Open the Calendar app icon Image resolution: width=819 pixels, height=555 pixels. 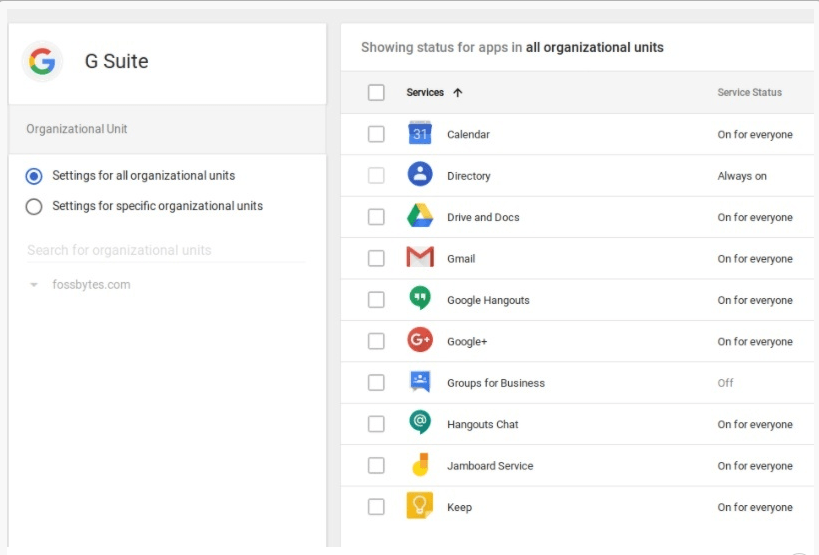[420, 133]
